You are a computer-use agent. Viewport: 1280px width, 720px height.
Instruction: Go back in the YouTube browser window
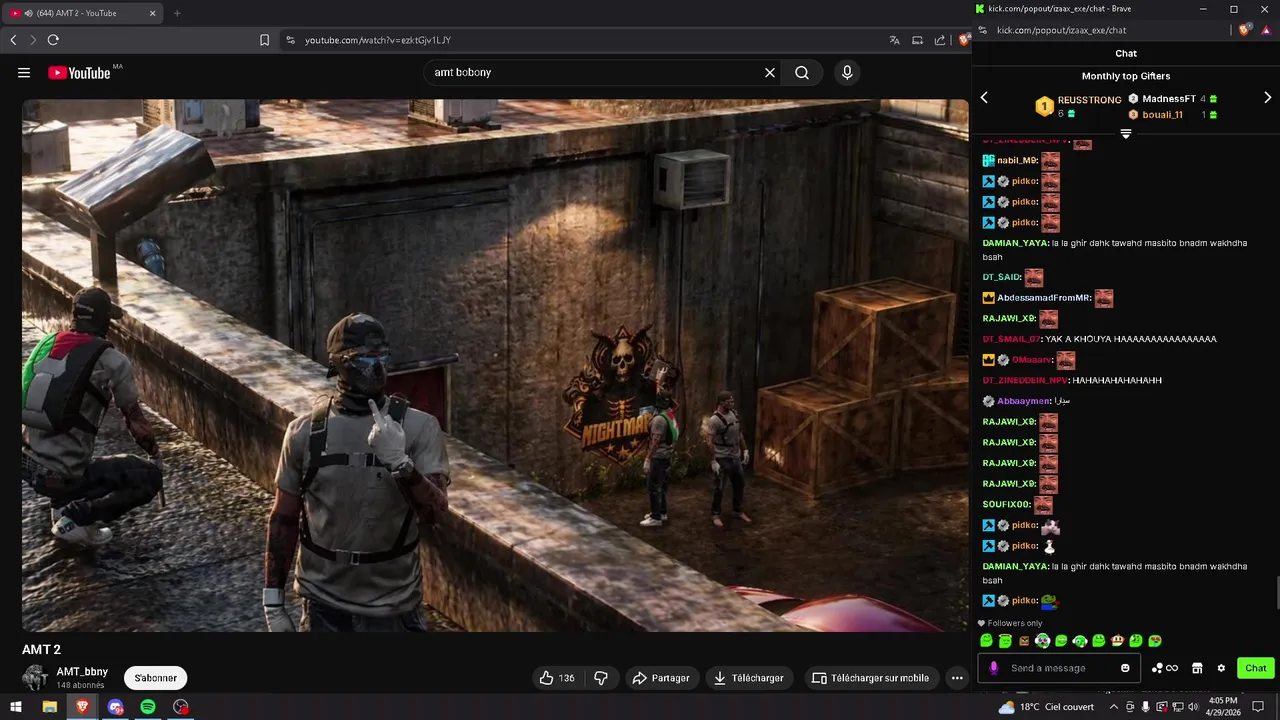(x=13, y=40)
